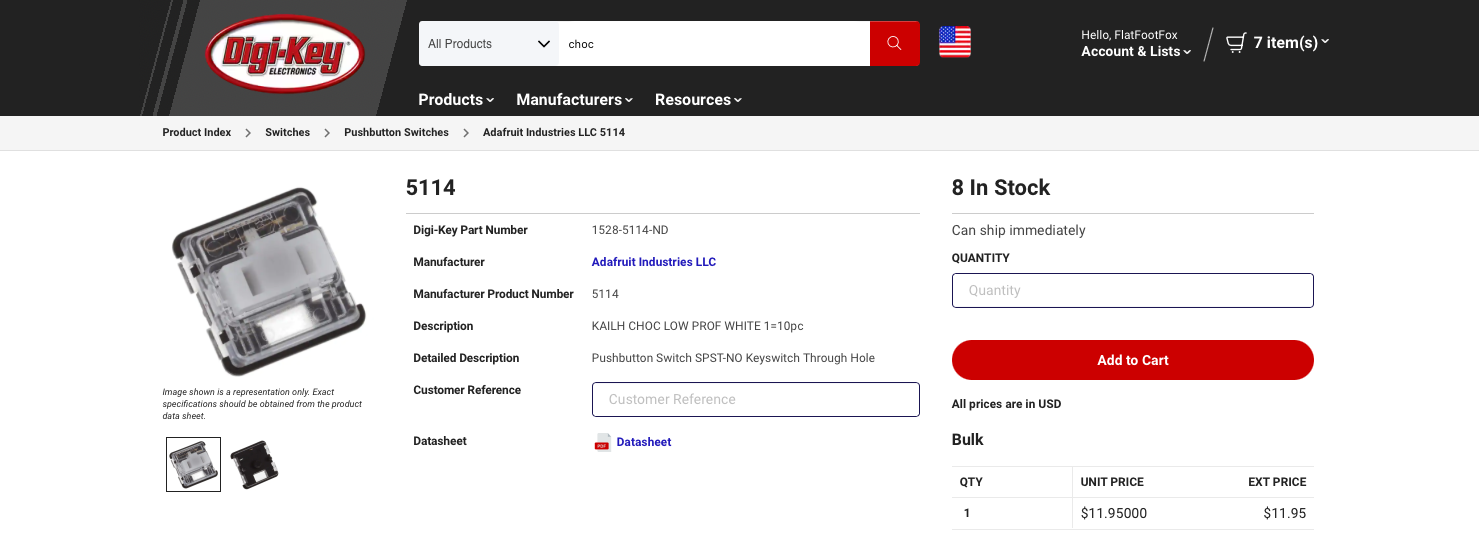
Task: Open the Manufacturers menu
Action: [x=574, y=99]
